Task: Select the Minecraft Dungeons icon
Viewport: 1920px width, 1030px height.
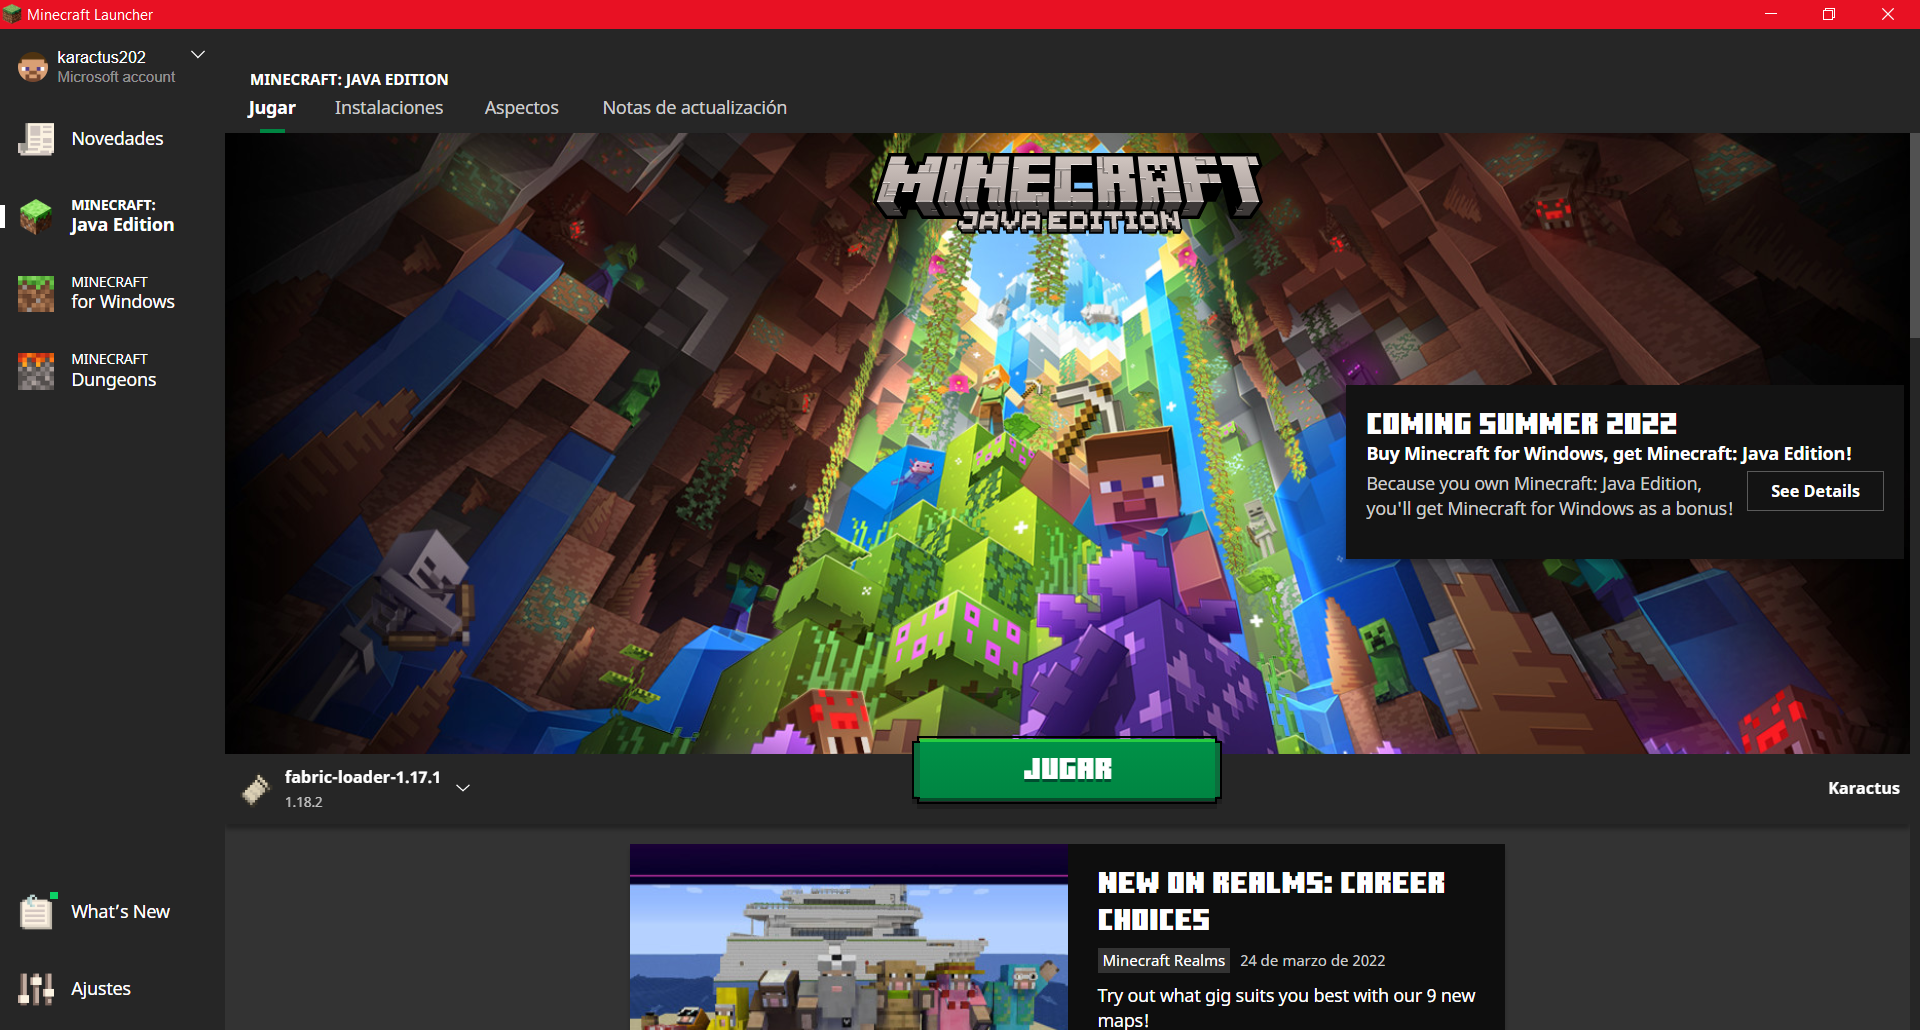Action: tap(36, 370)
